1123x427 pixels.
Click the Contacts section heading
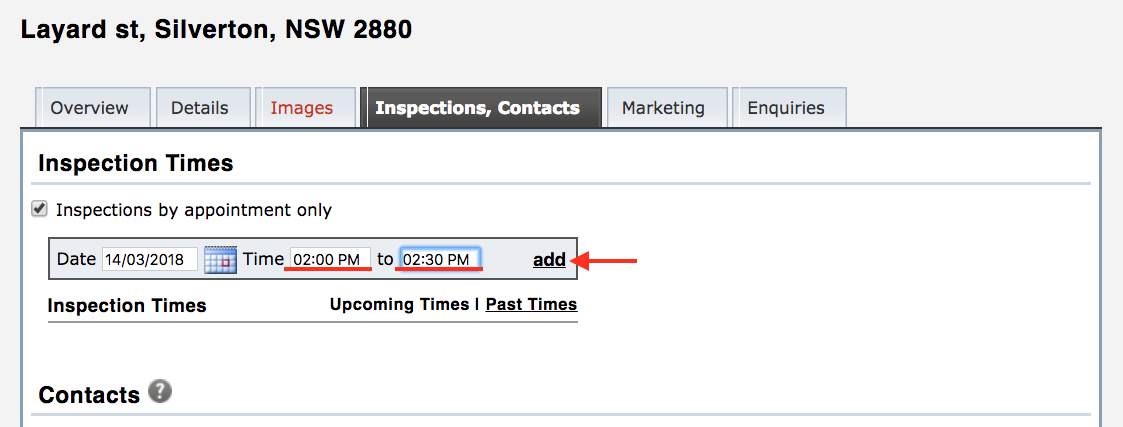(x=88, y=395)
